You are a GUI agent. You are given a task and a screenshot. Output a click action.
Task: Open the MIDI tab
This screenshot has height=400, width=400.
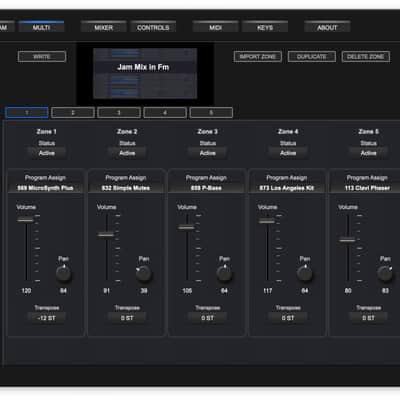pos(215,27)
